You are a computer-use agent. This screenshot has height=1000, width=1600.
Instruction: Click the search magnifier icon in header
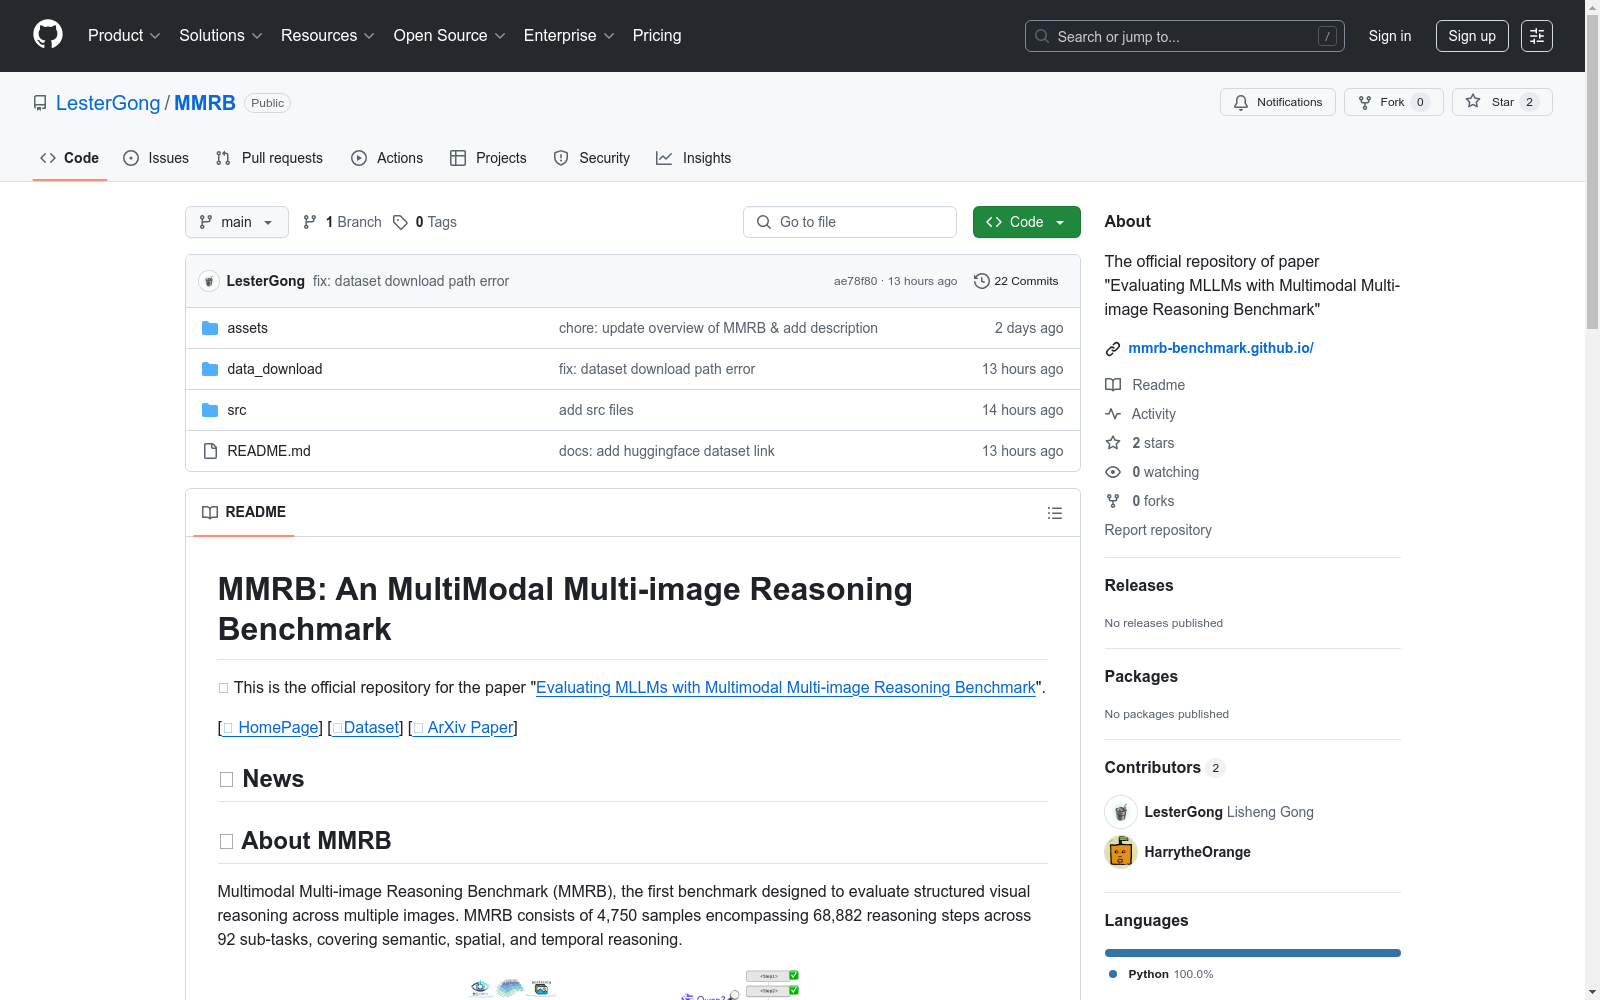coord(1042,36)
